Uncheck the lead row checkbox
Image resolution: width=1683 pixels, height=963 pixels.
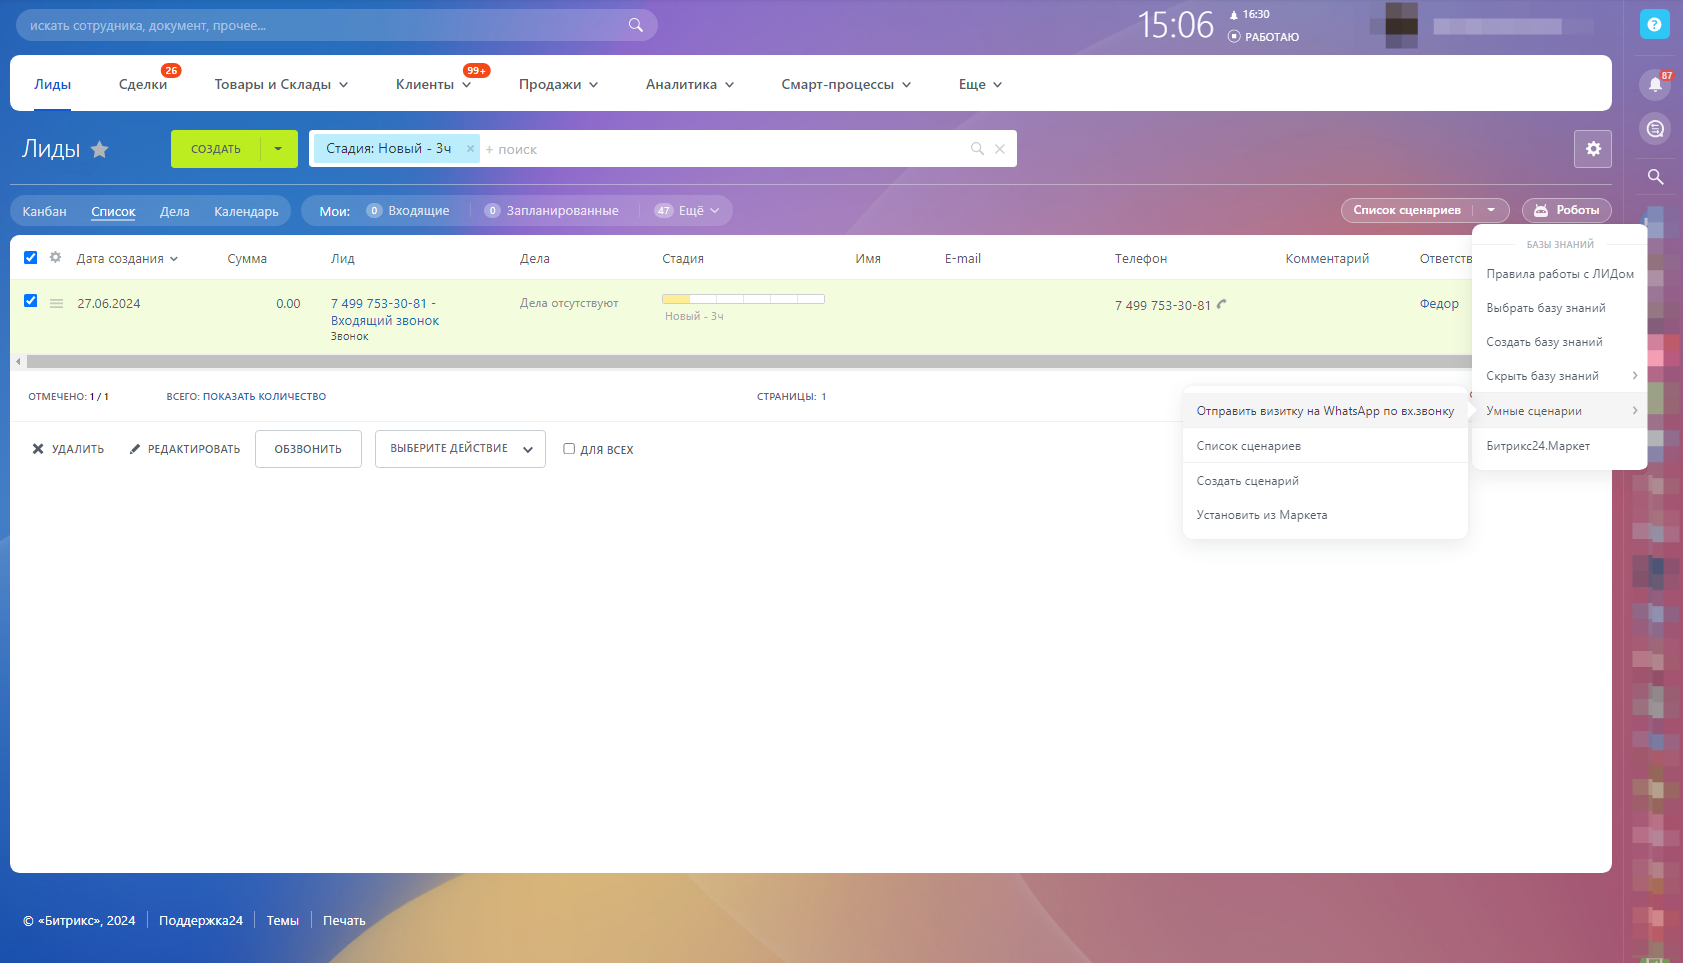[x=31, y=301]
